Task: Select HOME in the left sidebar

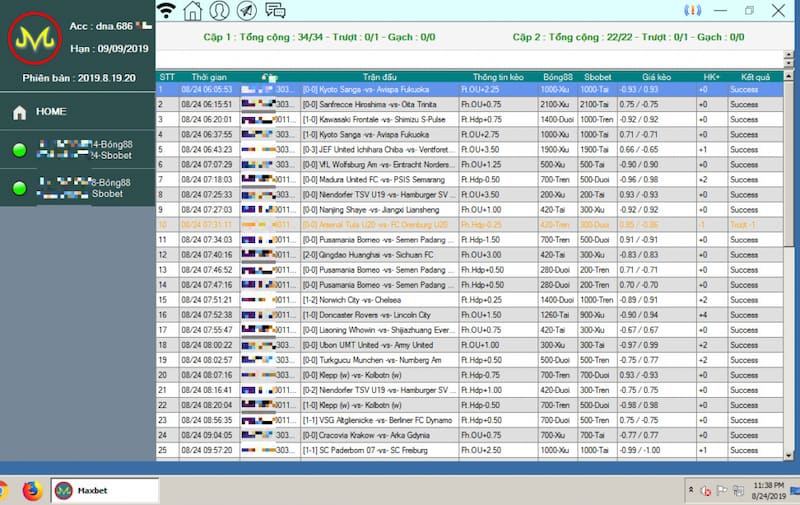Action: coord(51,112)
